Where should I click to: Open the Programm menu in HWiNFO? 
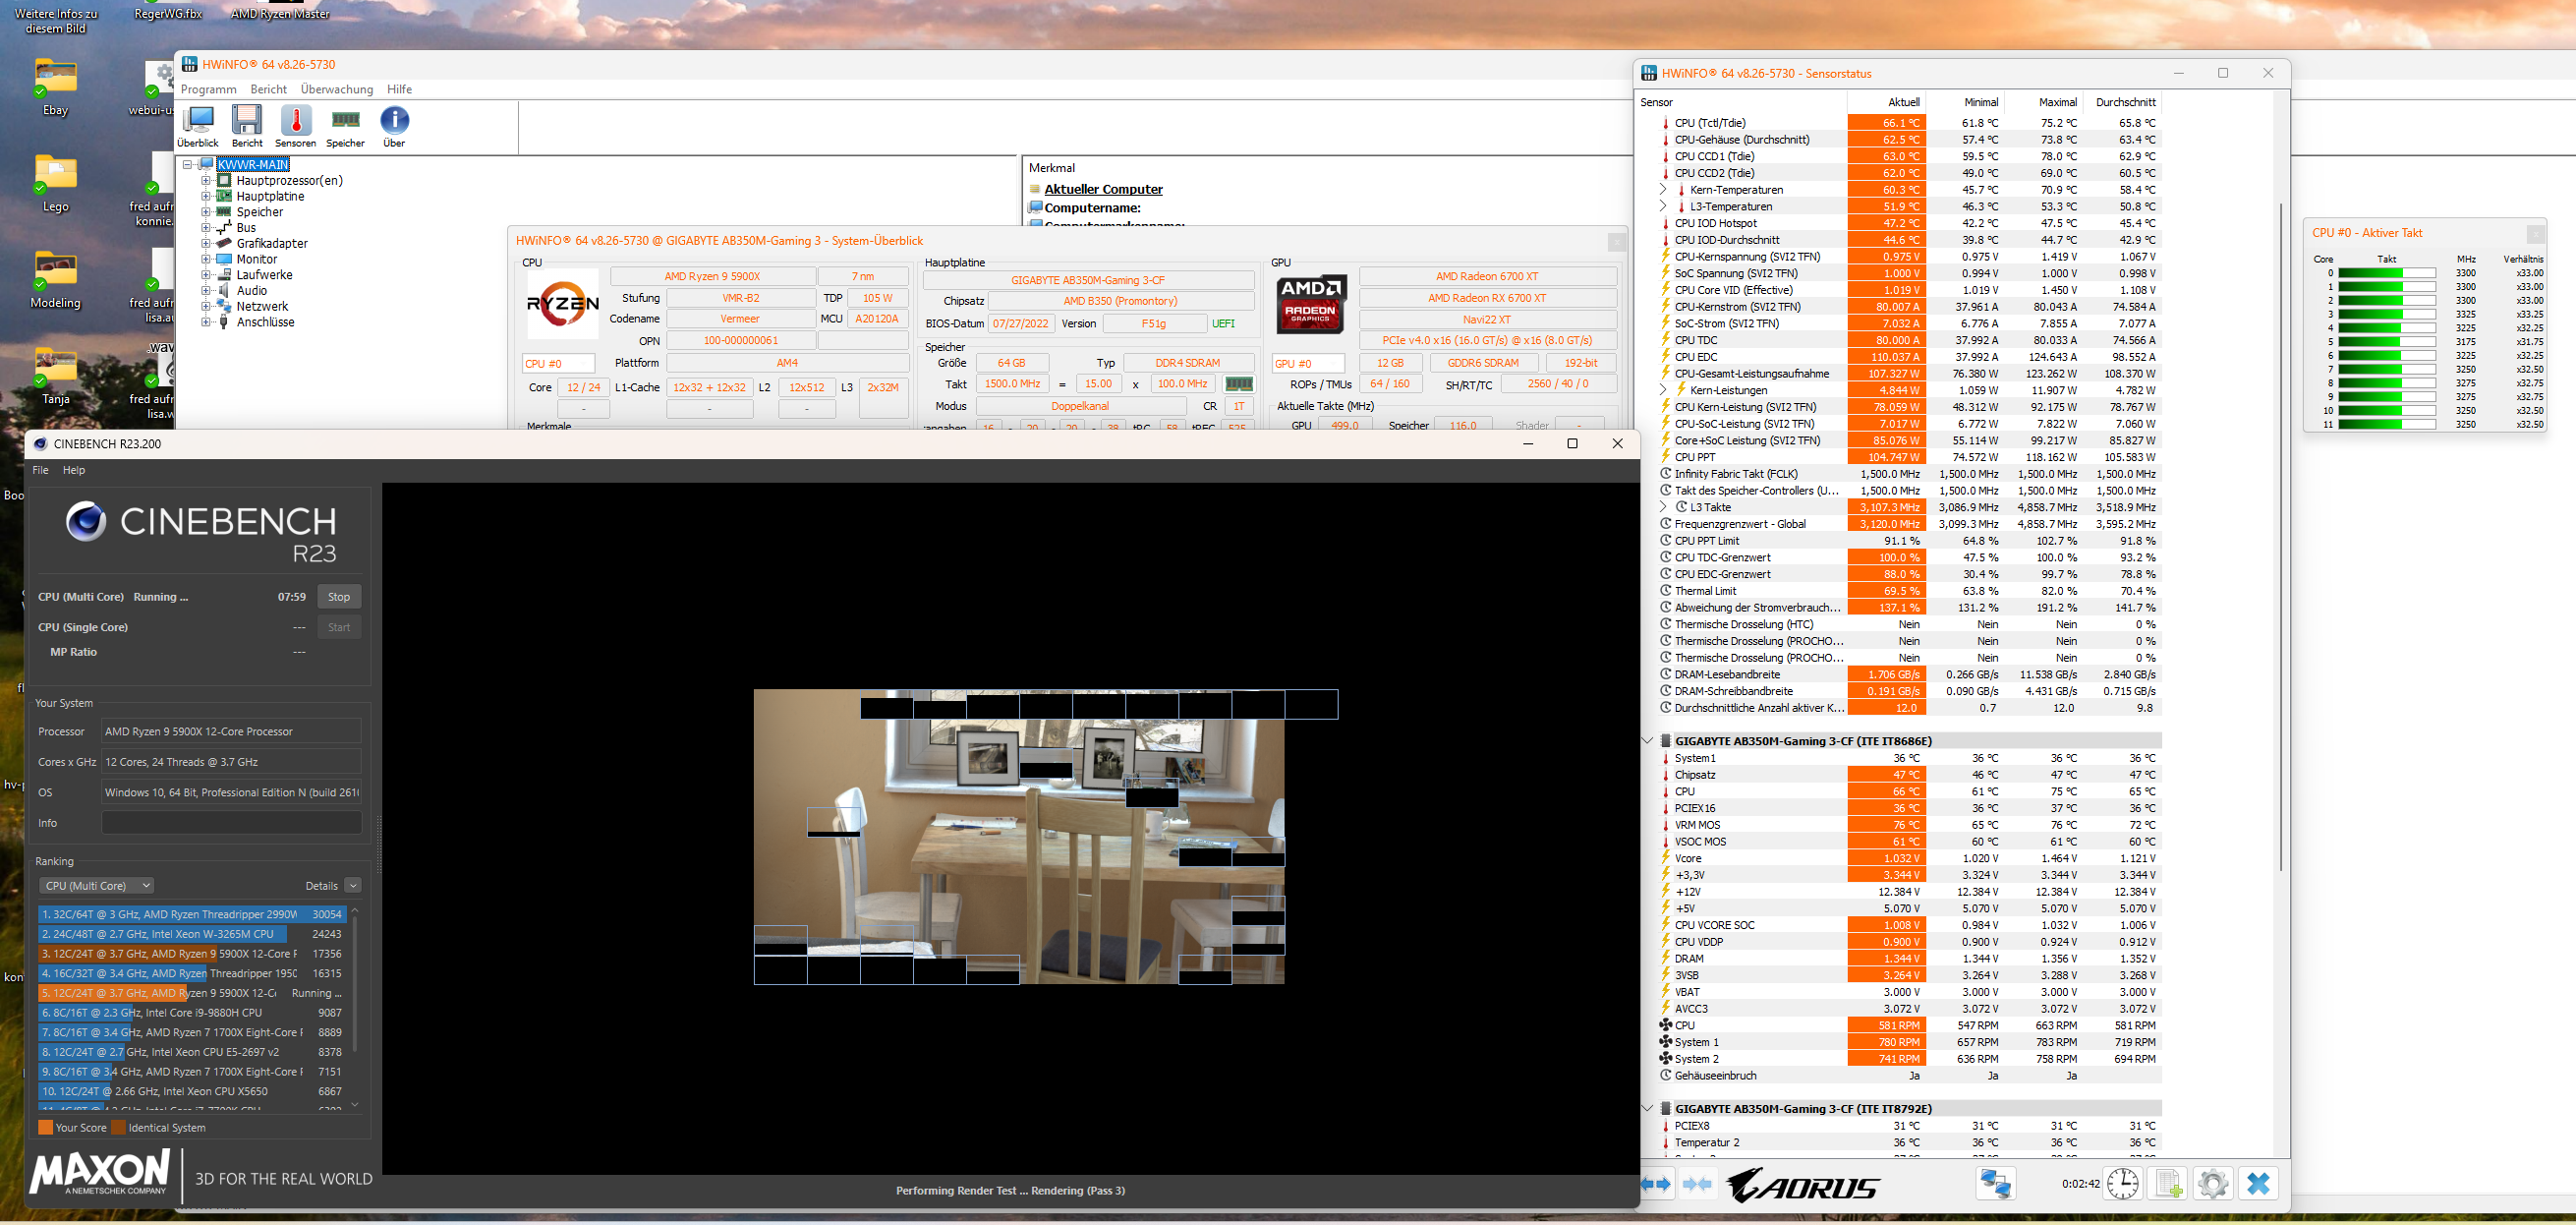pyautogui.click(x=210, y=89)
